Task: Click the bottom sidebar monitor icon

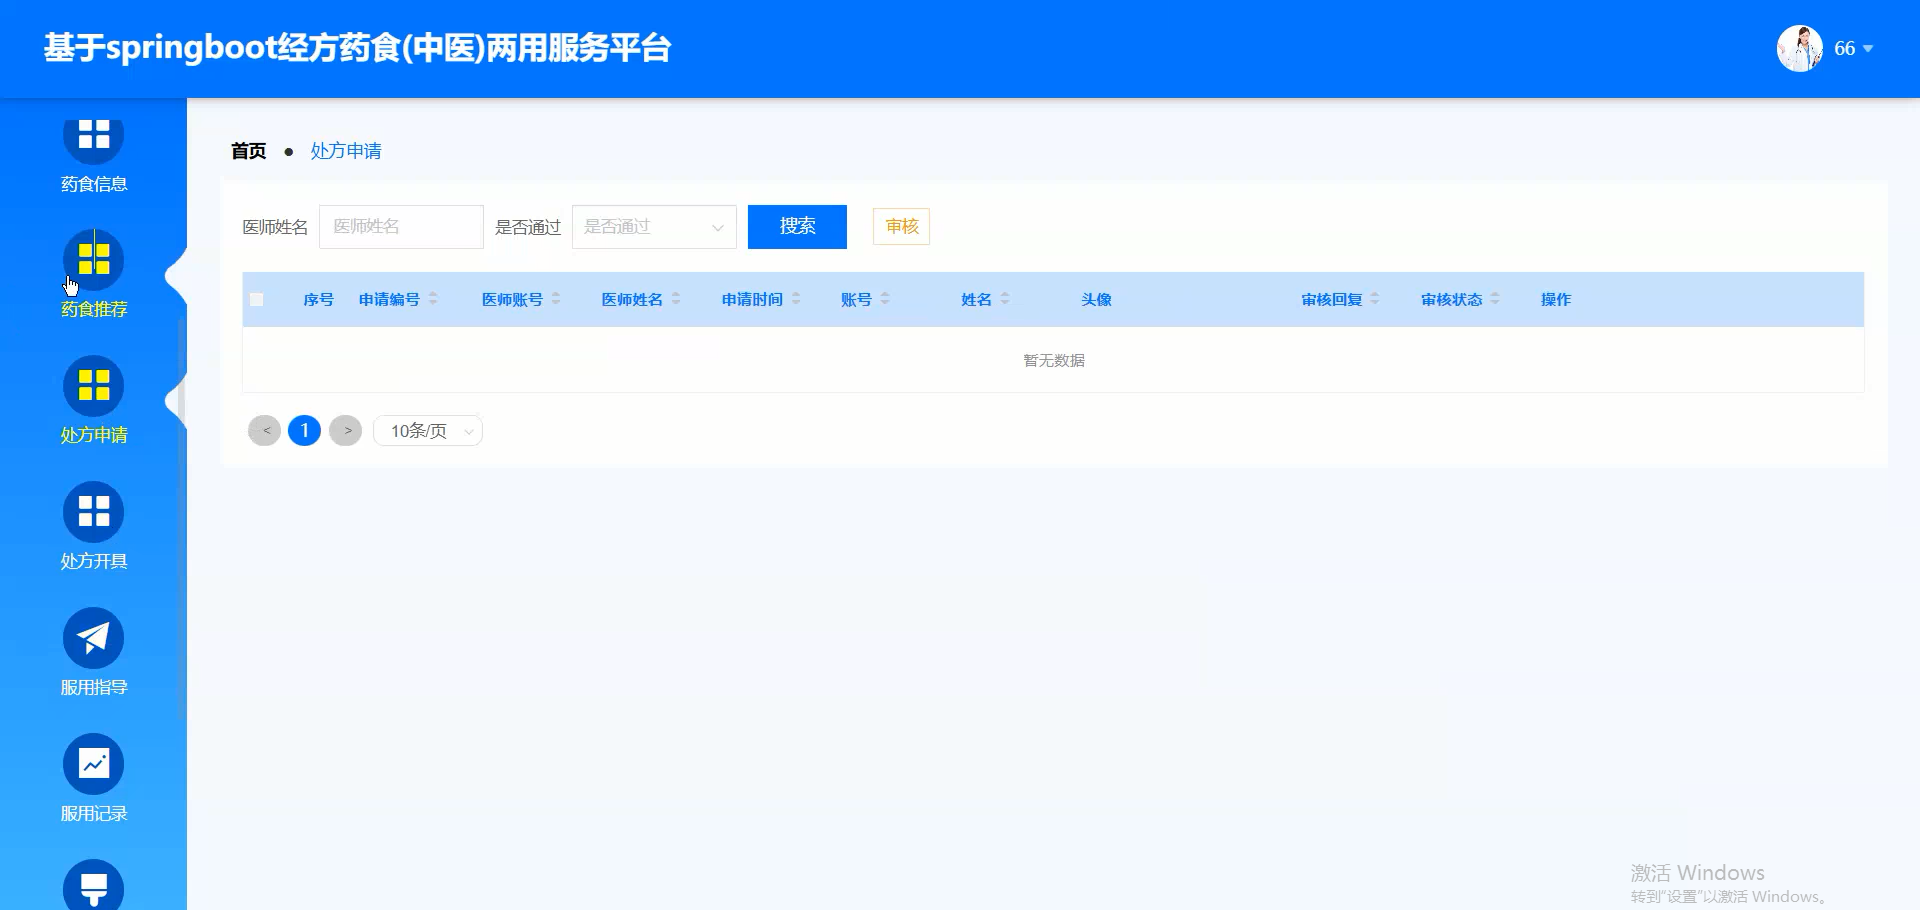Action: [x=93, y=885]
